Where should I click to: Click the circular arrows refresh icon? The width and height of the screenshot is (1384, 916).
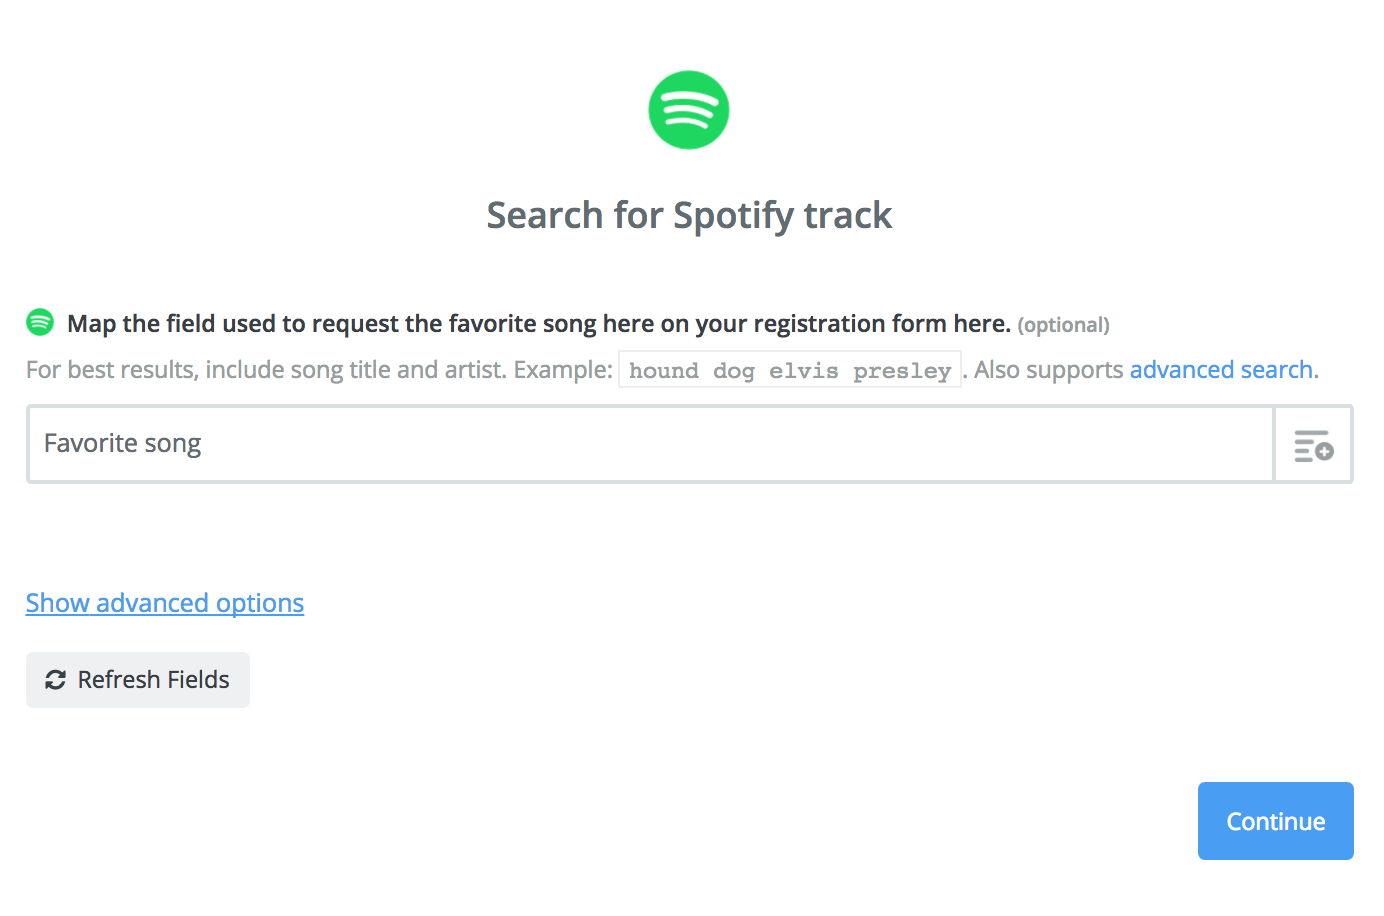point(56,680)
